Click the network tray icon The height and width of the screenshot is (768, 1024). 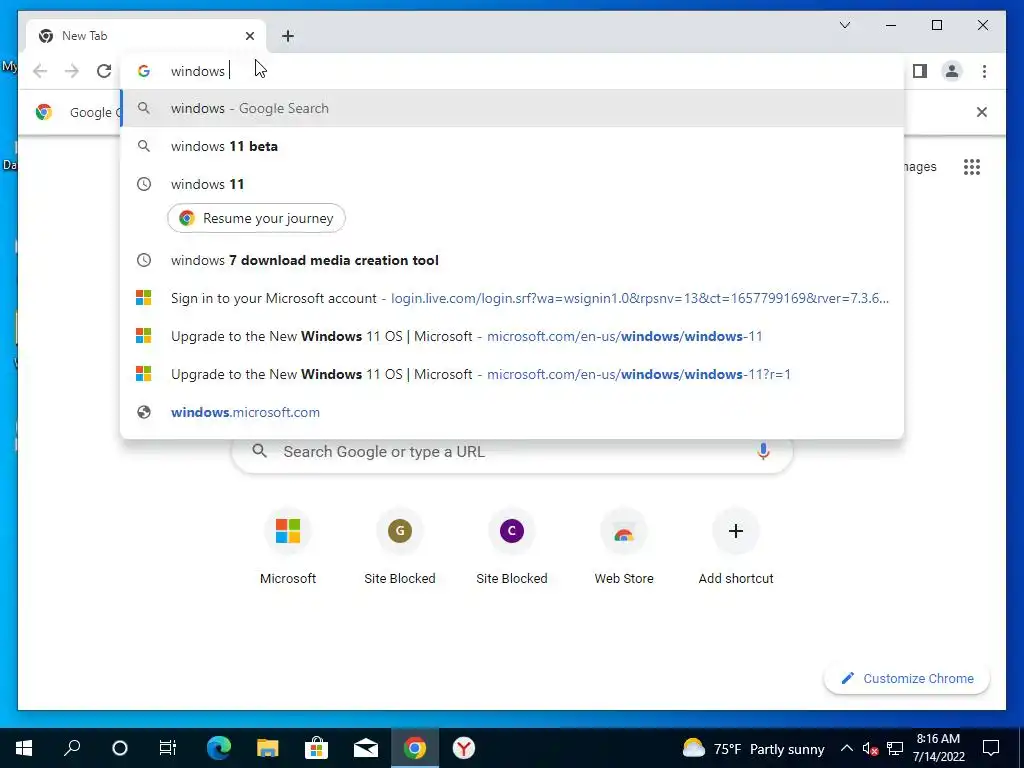(x=895, y=748)
